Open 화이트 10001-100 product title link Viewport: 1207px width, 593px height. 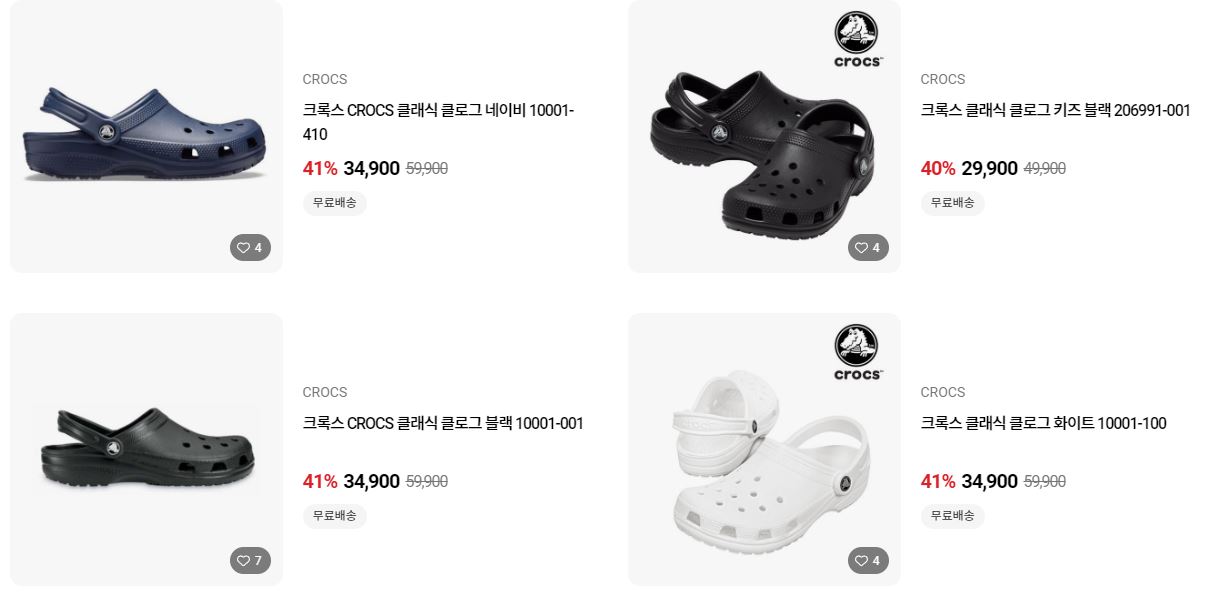coord(1043,423)
